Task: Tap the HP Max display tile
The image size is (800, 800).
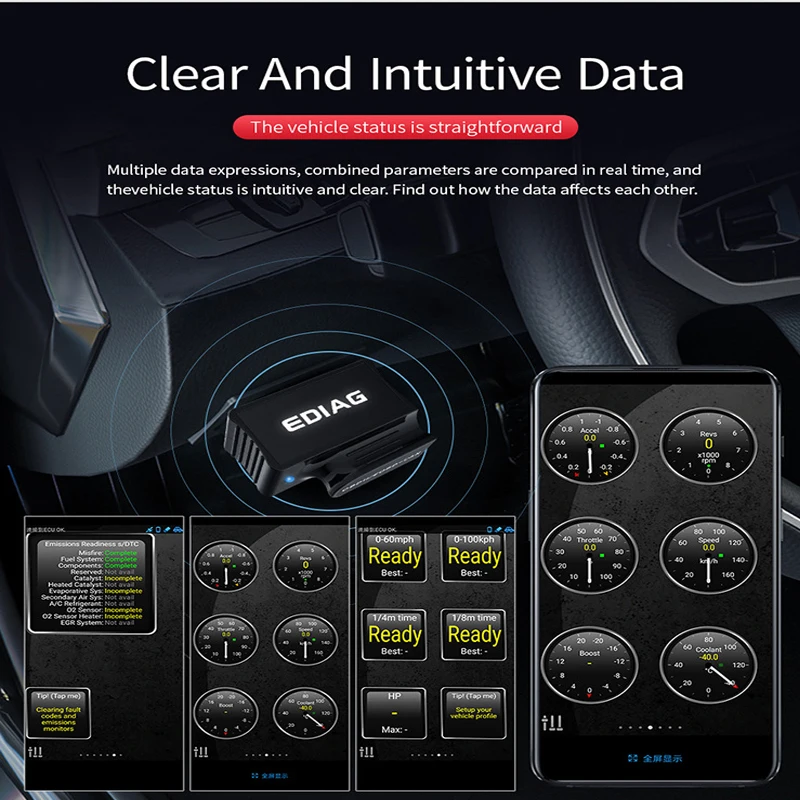Action: coord(394,713)
